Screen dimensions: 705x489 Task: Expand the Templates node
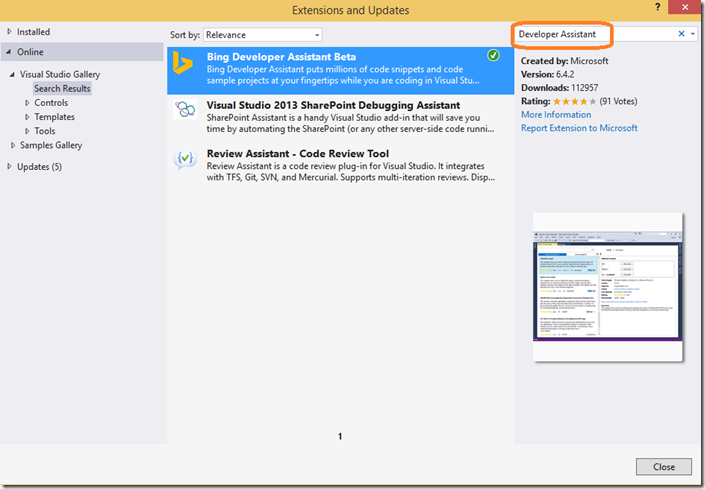tap(27, 117)
